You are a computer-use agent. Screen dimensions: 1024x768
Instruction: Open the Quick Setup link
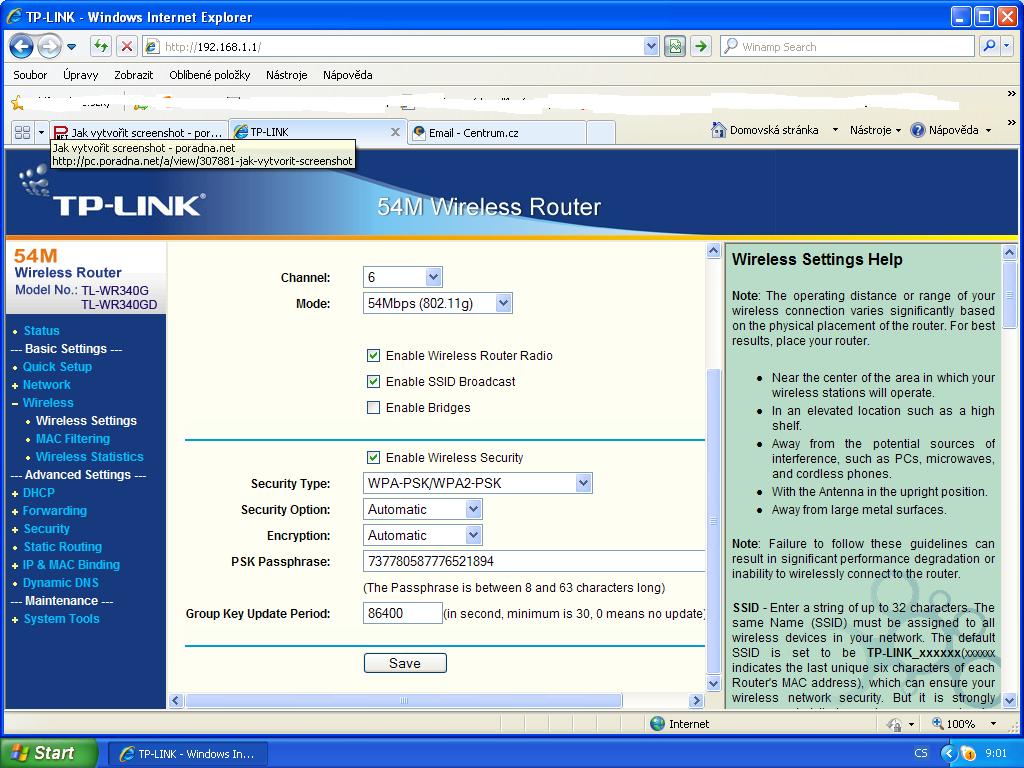[57, 367]
